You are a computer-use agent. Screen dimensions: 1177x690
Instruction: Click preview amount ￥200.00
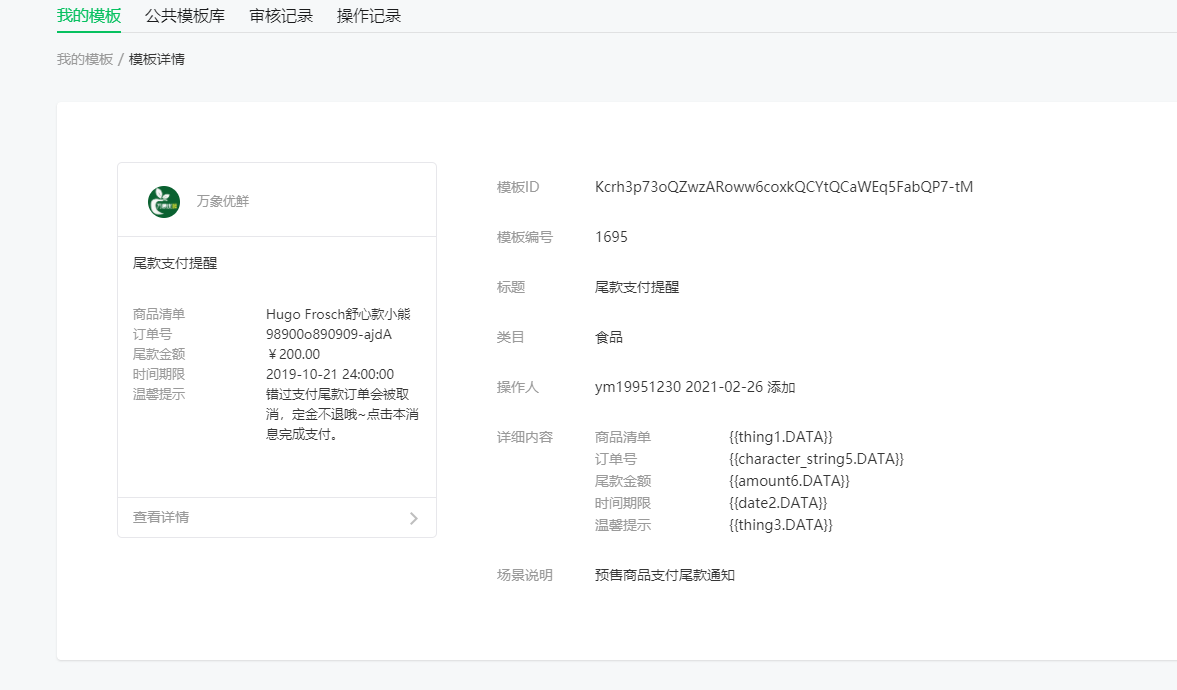point(293,354)
